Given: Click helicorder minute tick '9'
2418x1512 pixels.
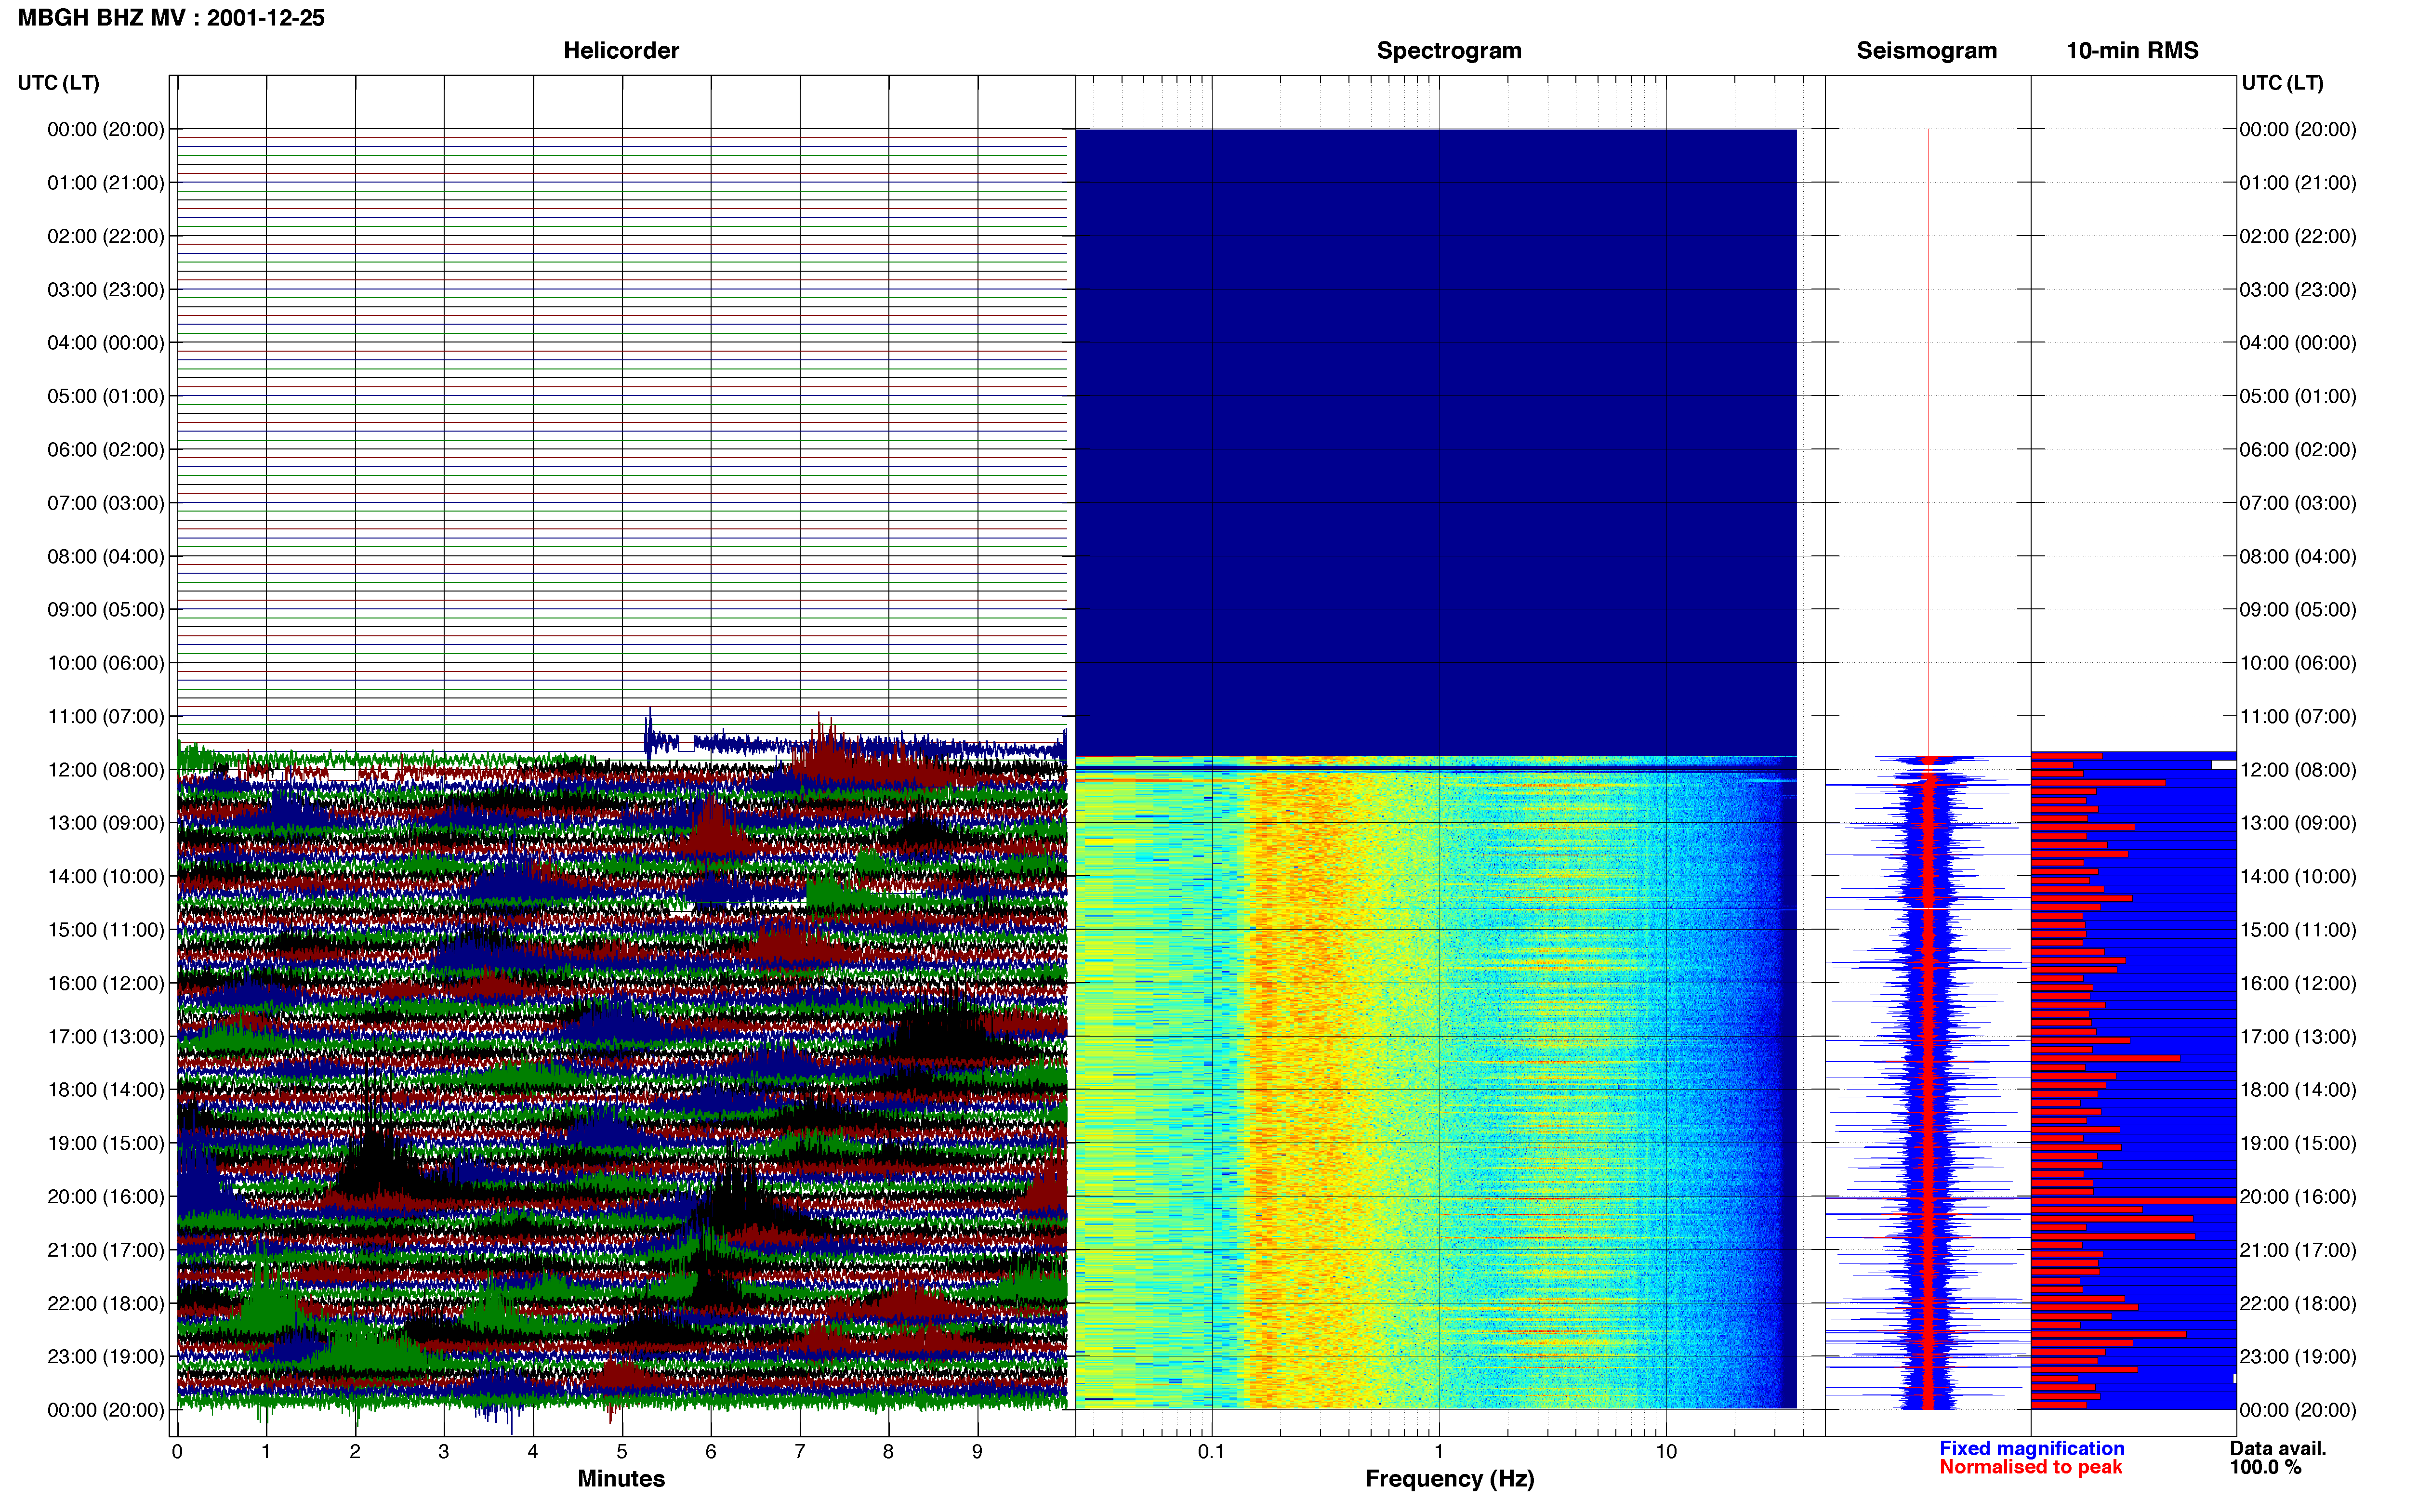Looking at the screenshot, I should pyautogui.click(x=977, y=1452).
